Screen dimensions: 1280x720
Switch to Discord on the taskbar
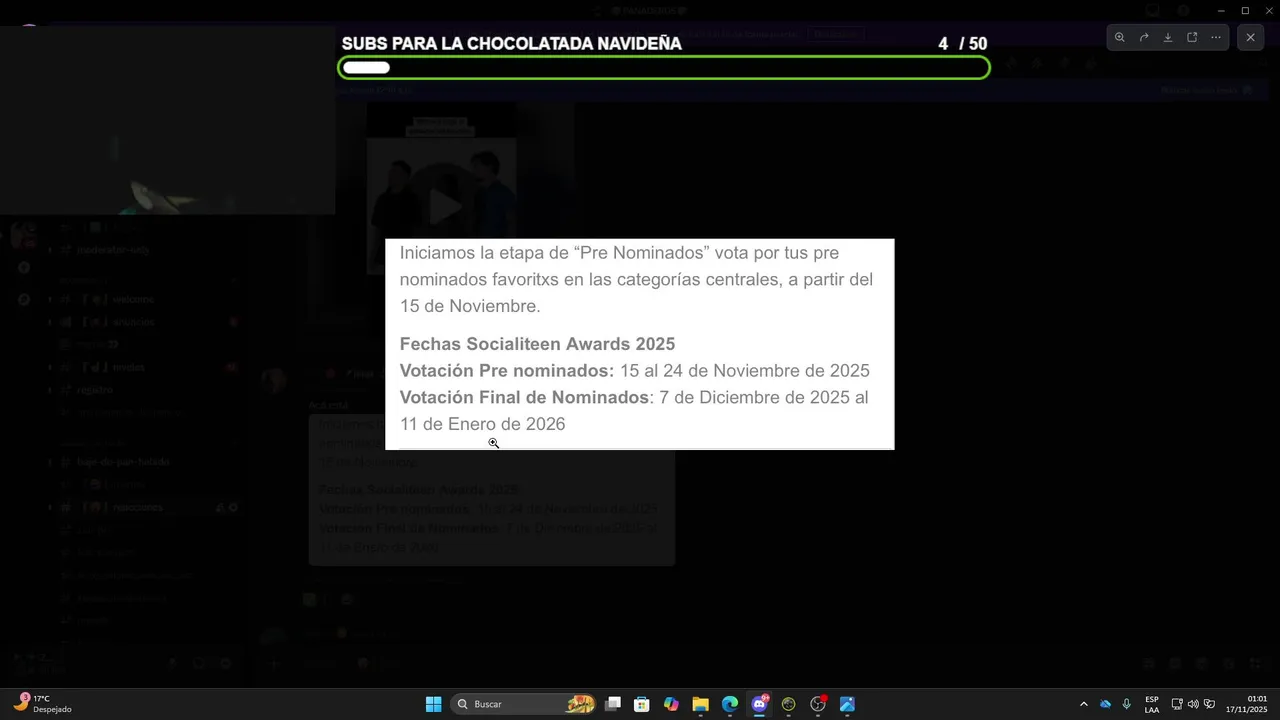[759, 704]
